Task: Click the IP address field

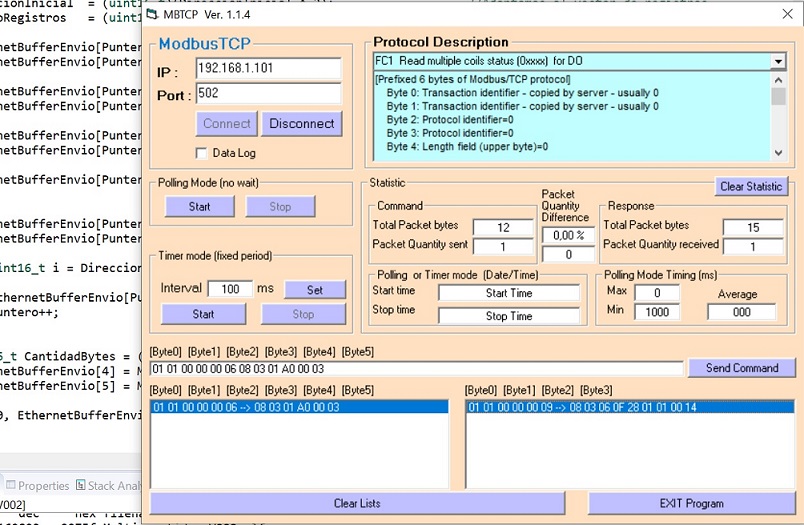Action: click(268, 68)
